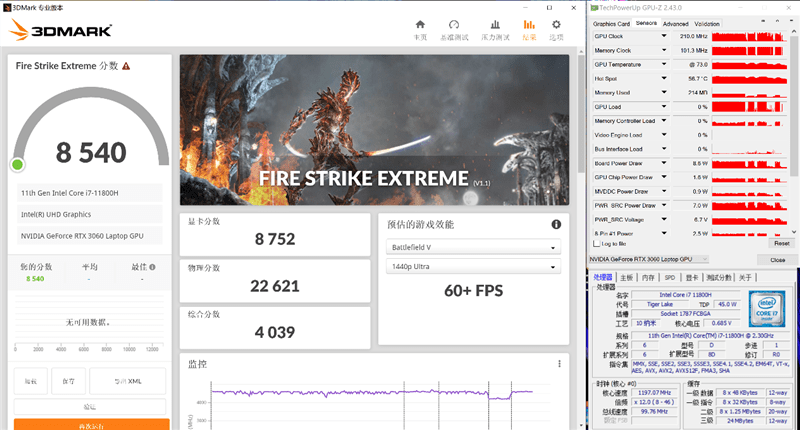Switch to Advanced tab in GPU-Z
Viewport: 800px width, 430px height.
(676, 23)
